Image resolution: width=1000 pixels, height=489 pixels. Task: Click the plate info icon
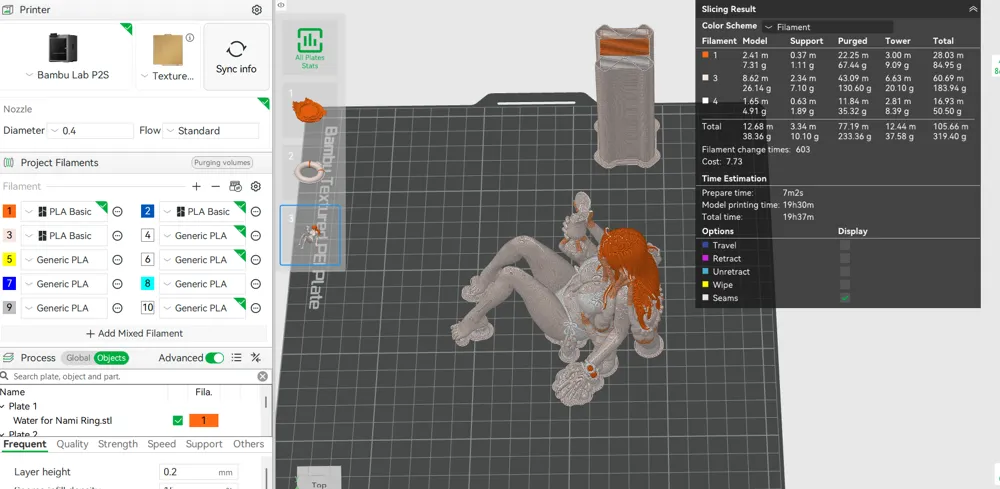click(x=189, y=38)
